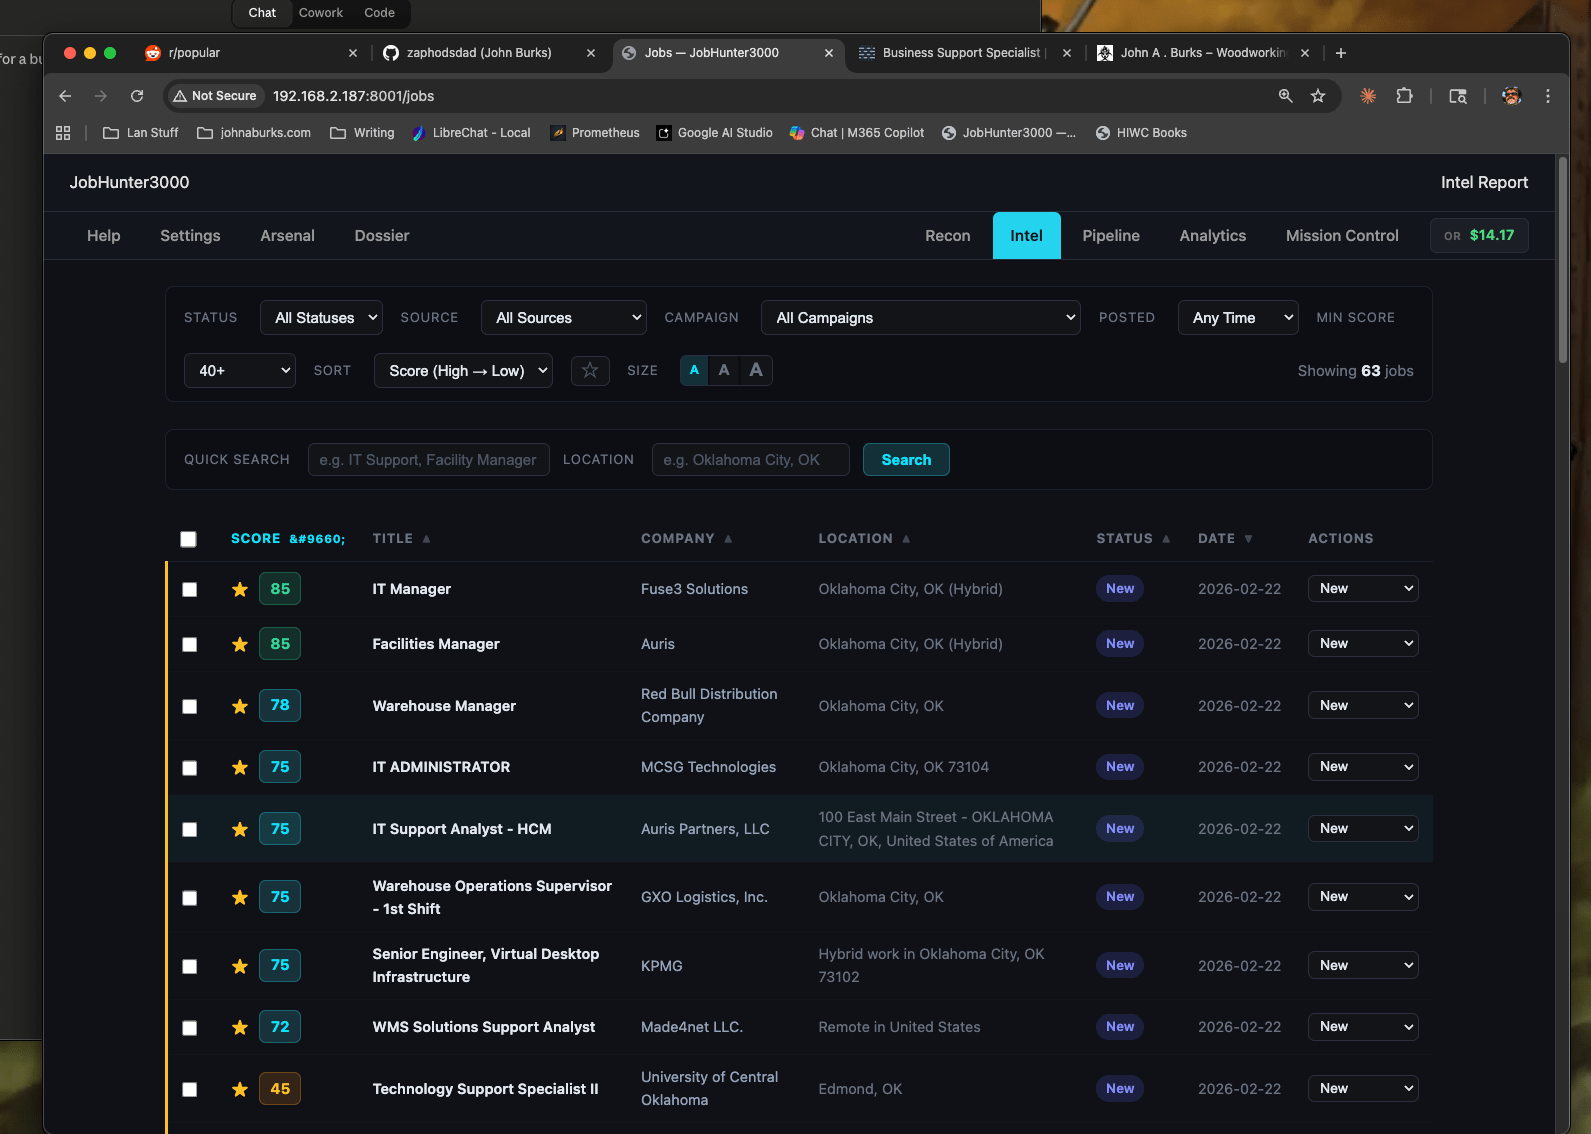Toggle star on Warehouse Manager row
This screenshot has width=1591, height=1134.
point(240,706)
